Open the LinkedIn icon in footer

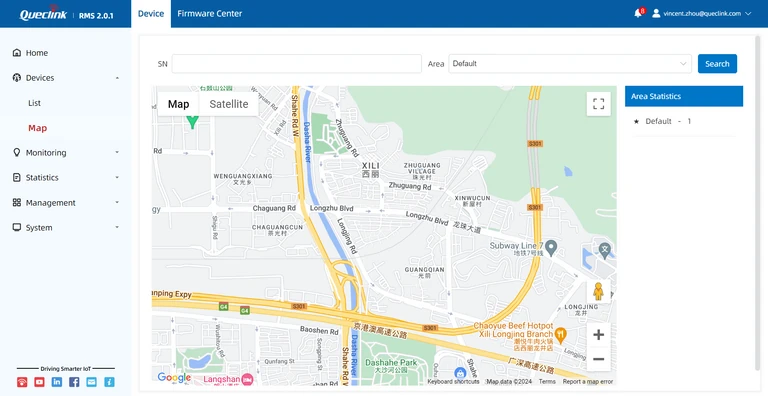(x=57, y=382)
